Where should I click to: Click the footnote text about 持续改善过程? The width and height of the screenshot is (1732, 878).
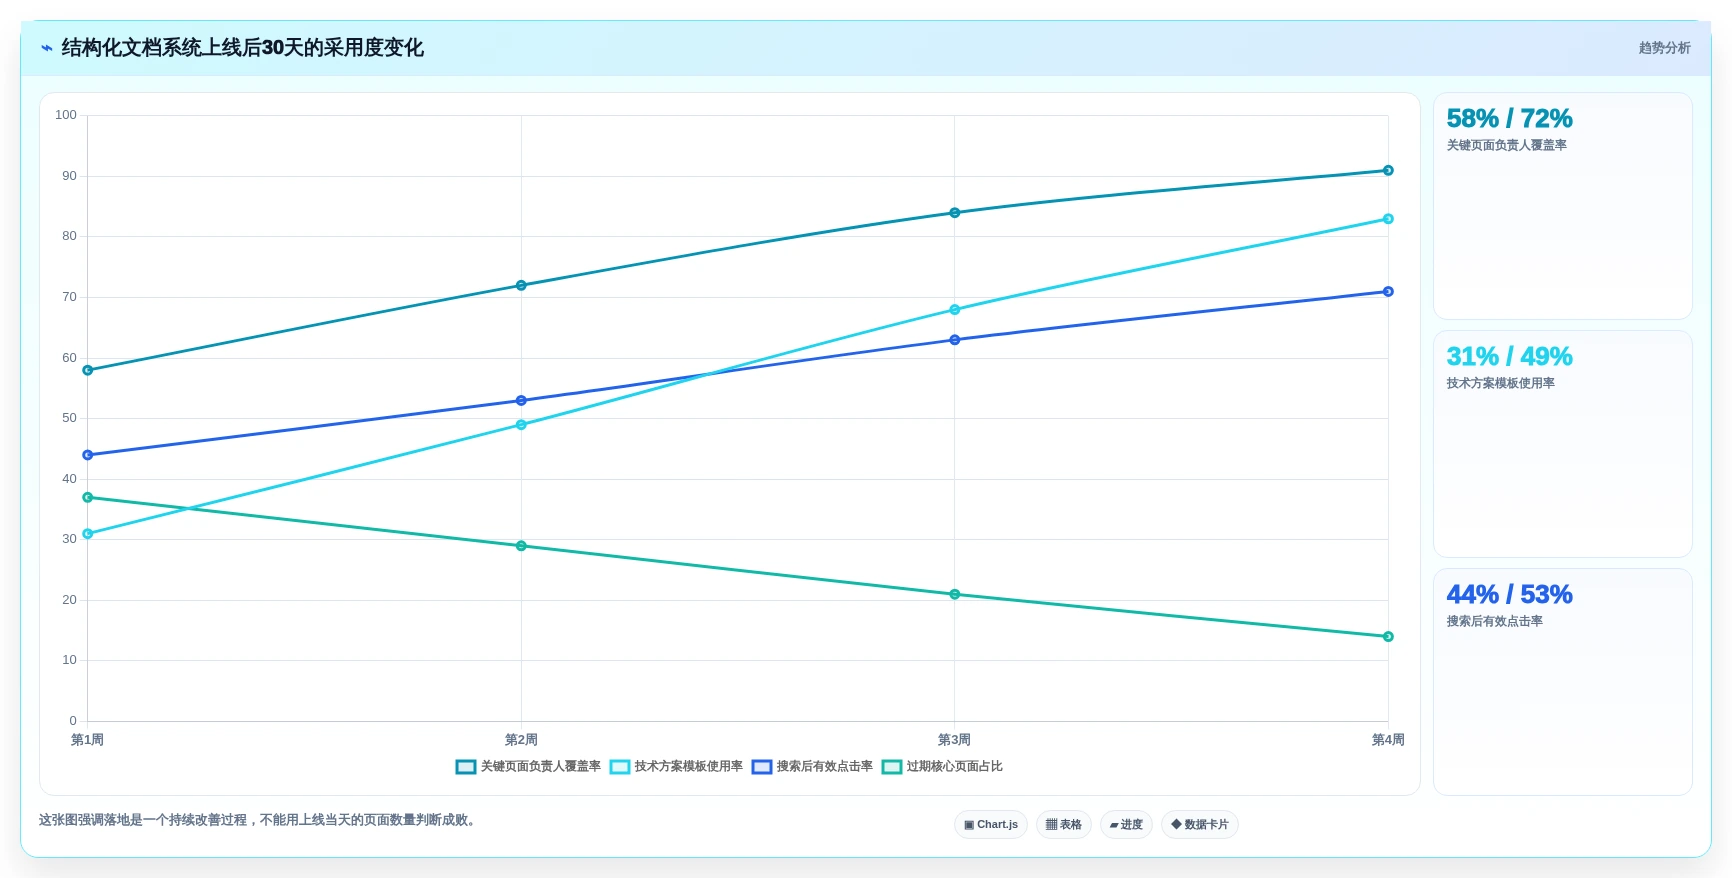tap(259, 820)
